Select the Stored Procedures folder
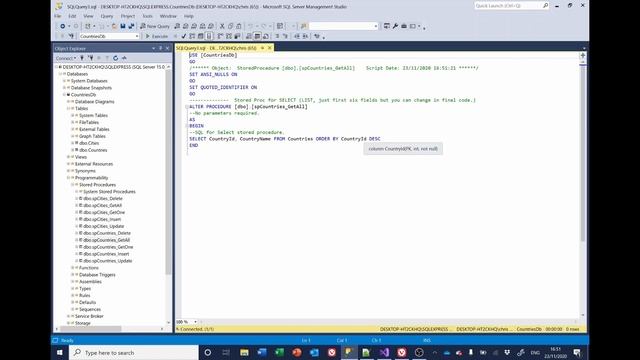The image size is (640, 360). click(97, 185)
